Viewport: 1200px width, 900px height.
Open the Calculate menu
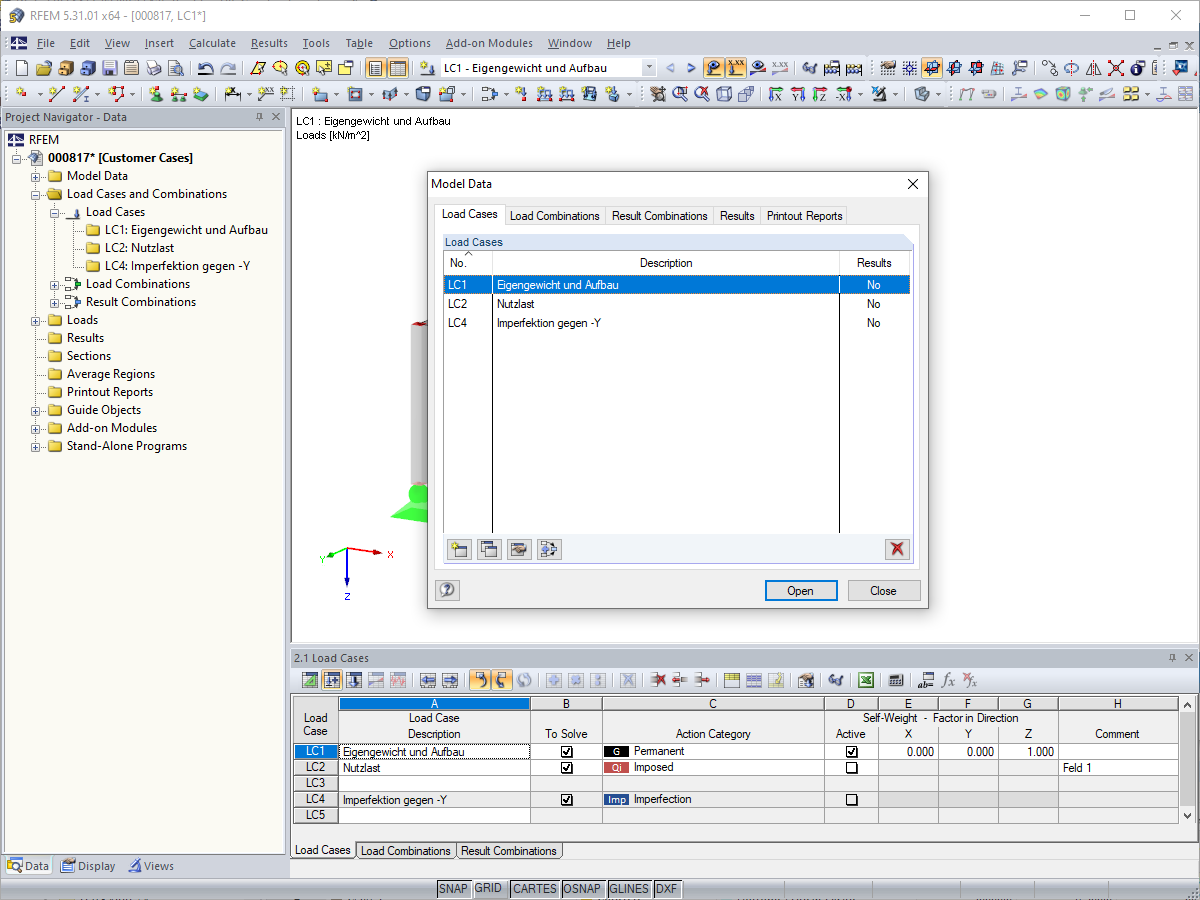(x=212, y=43)
